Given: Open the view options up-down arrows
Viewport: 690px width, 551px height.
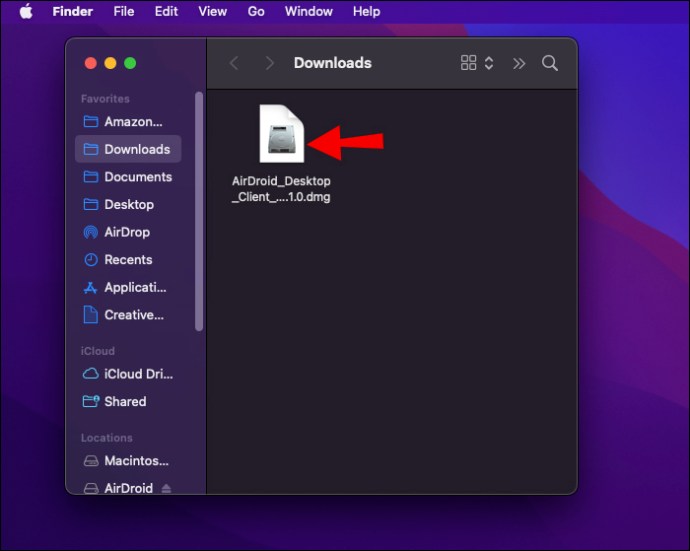Looking at the screenshot, I should [x=489, y=63].
